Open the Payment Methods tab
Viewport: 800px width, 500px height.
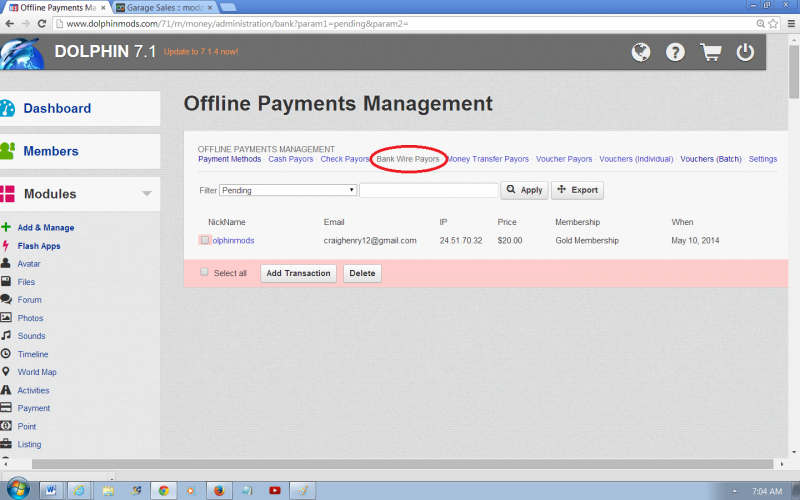(x=230, y=159)
